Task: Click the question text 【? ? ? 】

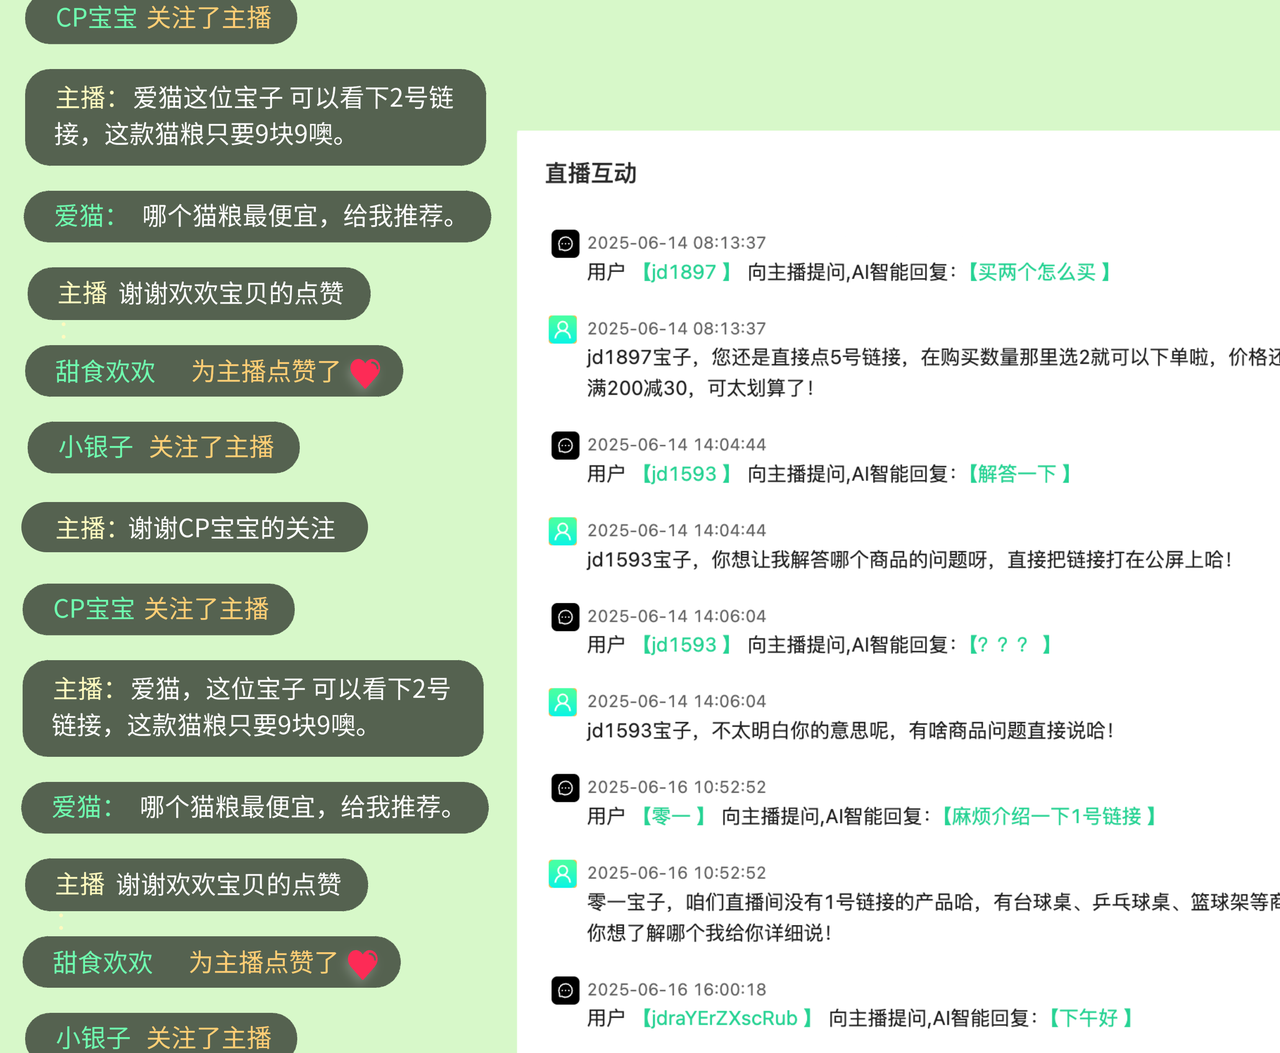Action: 1008,645
